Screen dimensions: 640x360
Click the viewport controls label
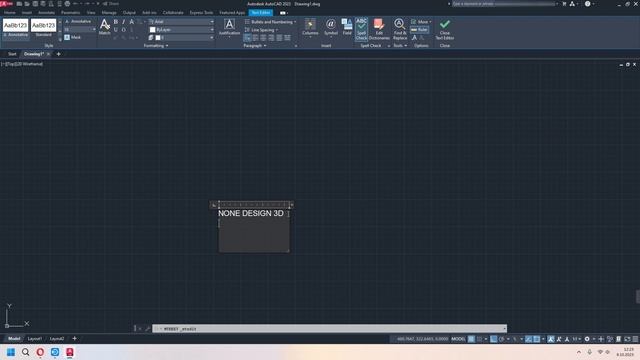(22, 64)
